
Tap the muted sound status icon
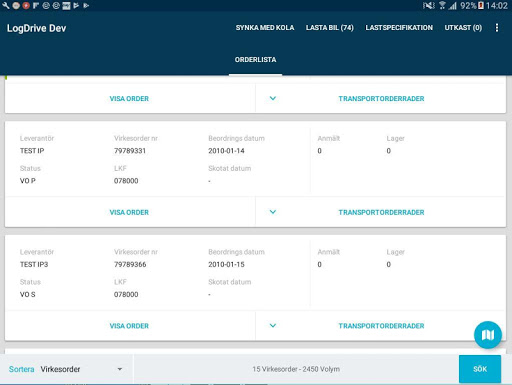428,6
